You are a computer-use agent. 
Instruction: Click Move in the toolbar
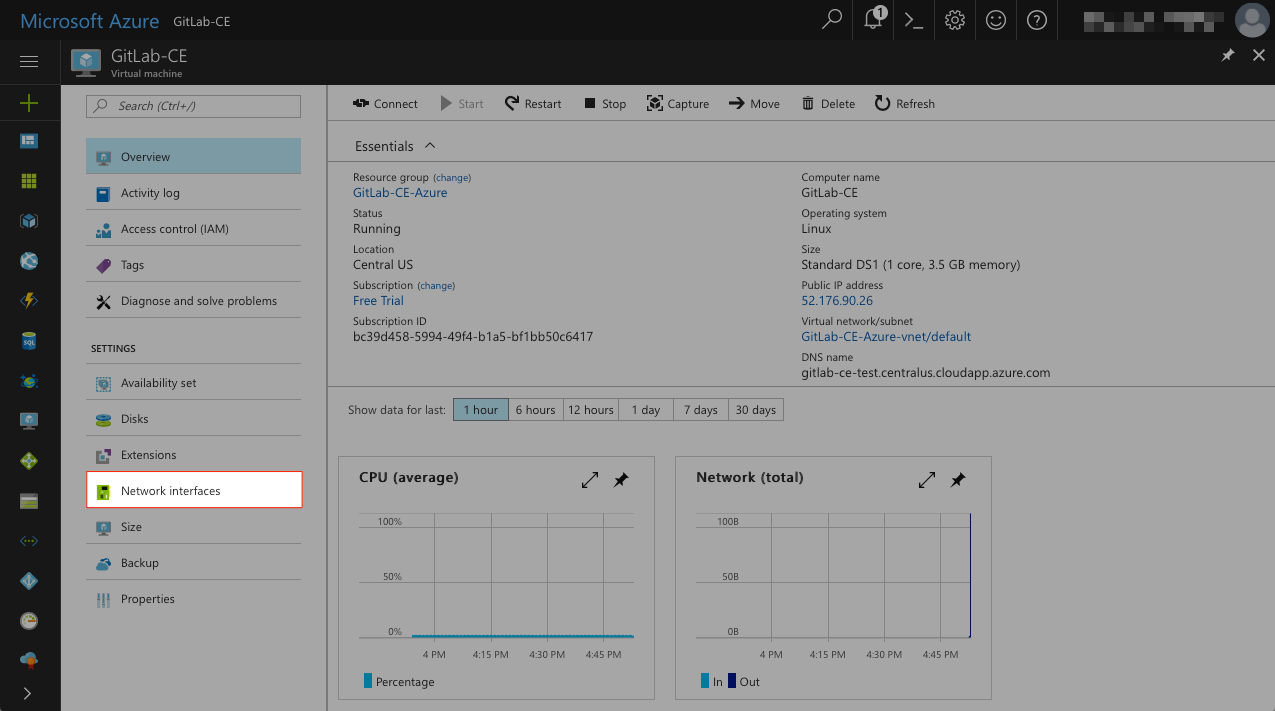754,104
